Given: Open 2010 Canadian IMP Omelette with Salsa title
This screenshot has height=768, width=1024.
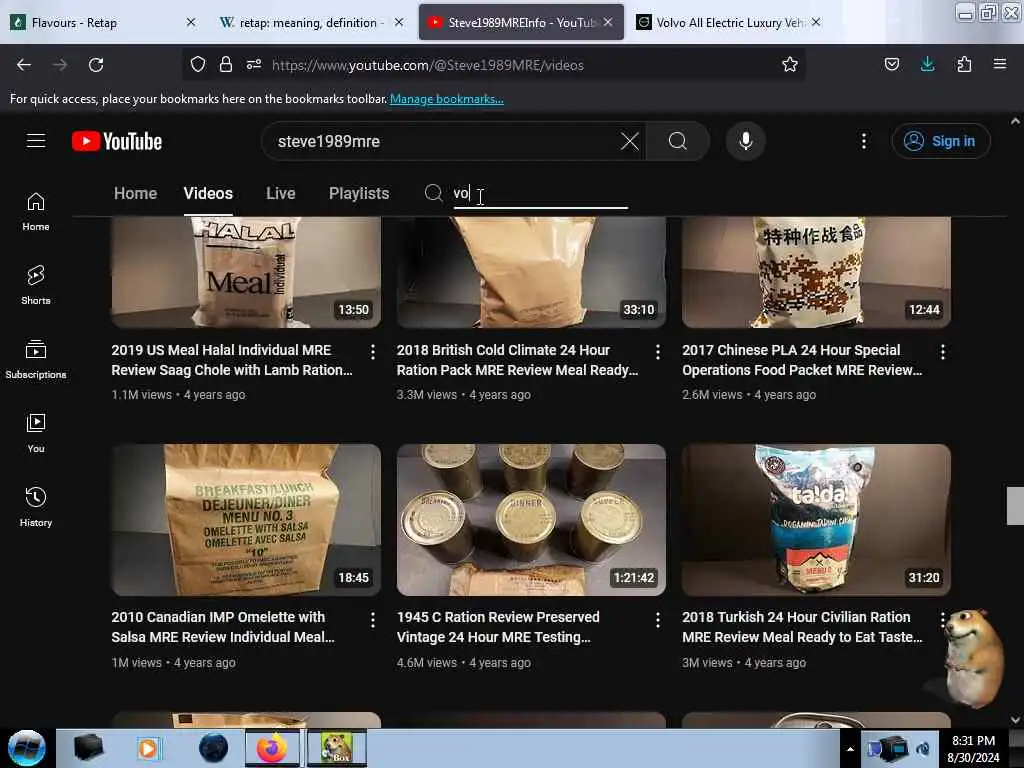Looking at the screenshot, I should tap(223, 627).
